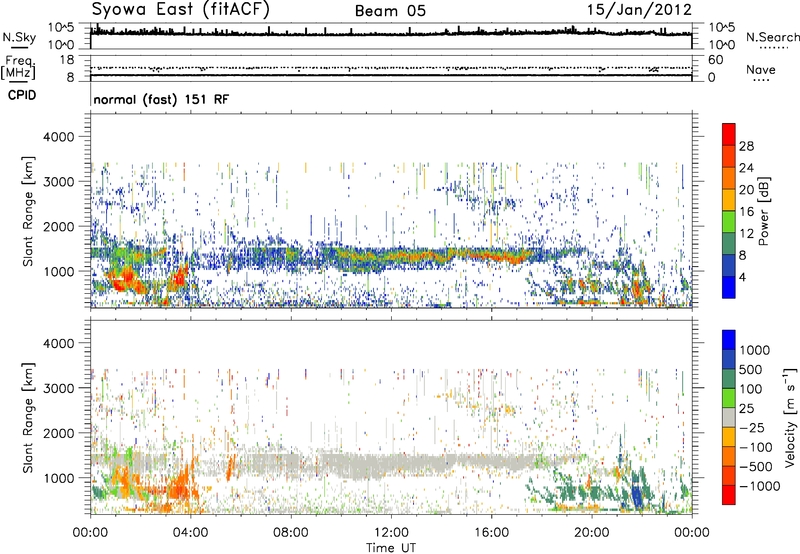Click the "3000" tick on the power panel
The width and height of the screenshot is (800, 554).
(58, 182)
